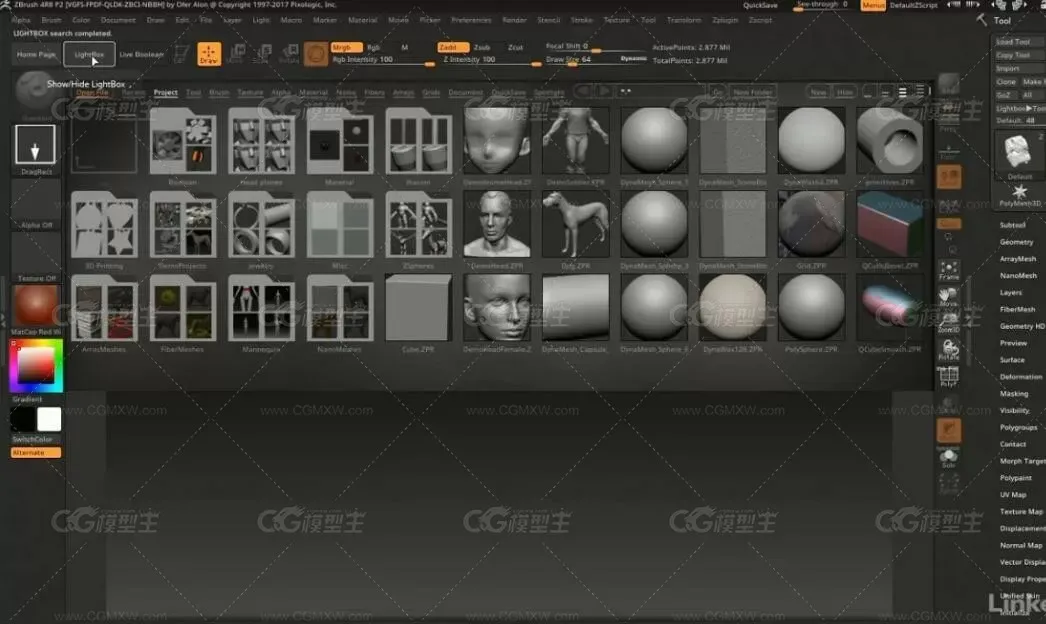Open the Zplugin menu
The width and height of the screenshot is (1046, 624).
[724, 20]
